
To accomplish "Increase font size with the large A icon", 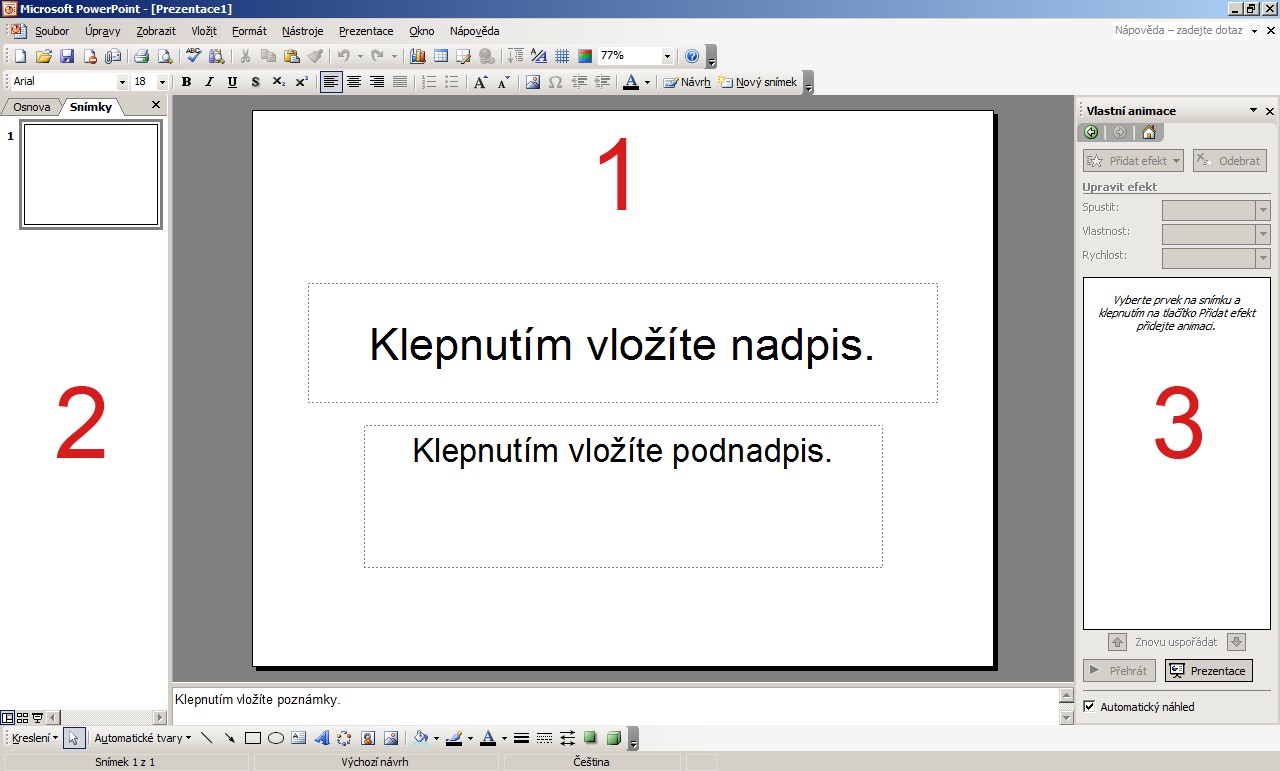I will point(480,82).
